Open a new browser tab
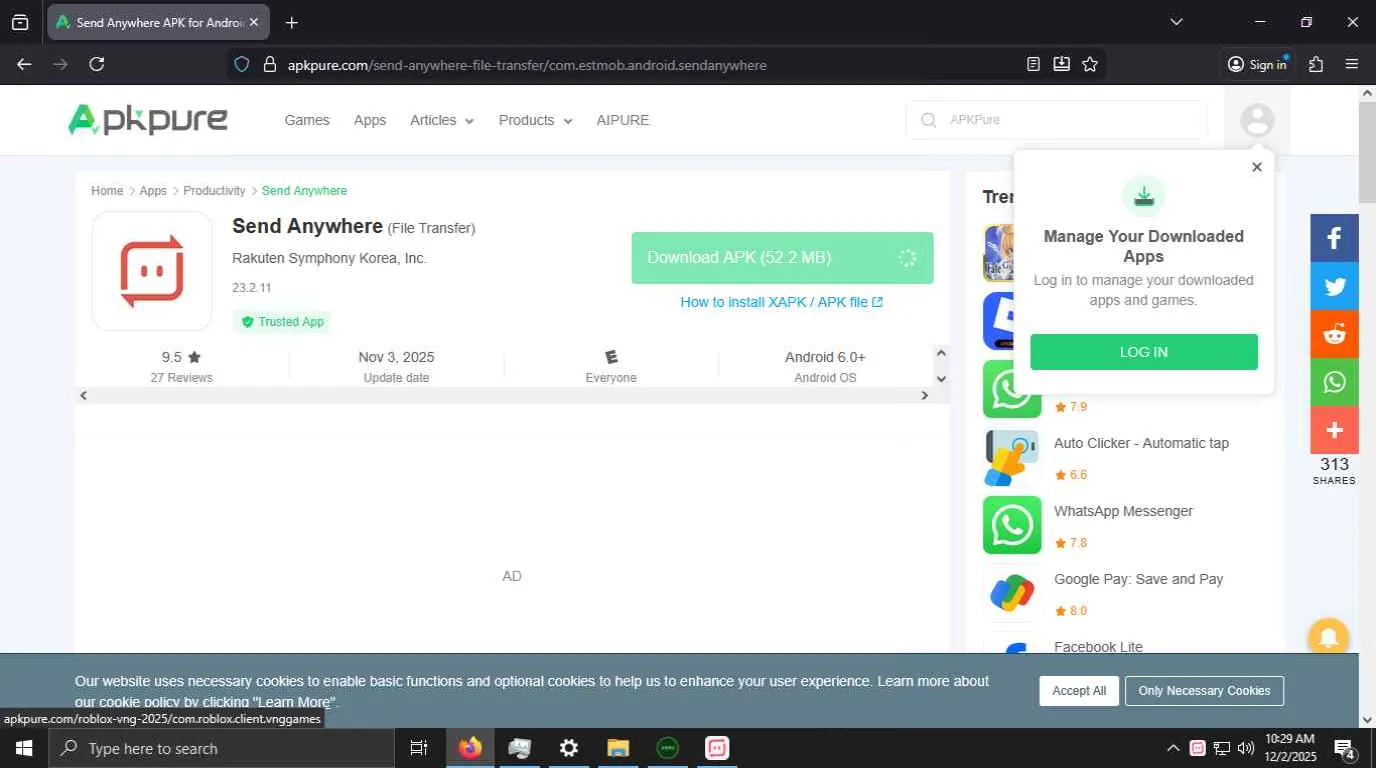 point(292,22)
